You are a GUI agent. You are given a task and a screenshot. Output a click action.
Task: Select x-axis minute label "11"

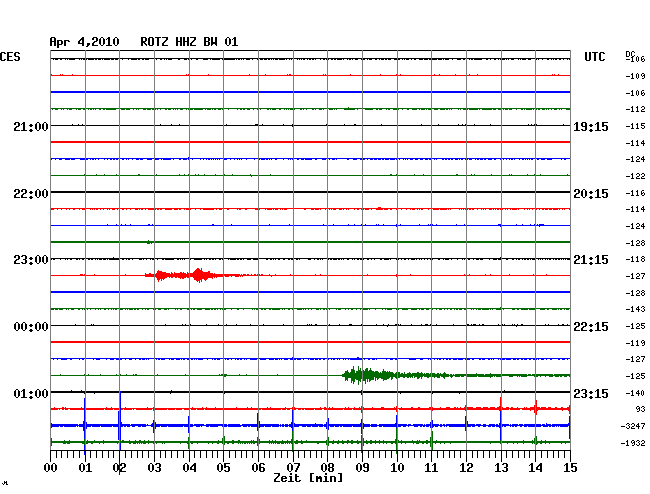432,467
